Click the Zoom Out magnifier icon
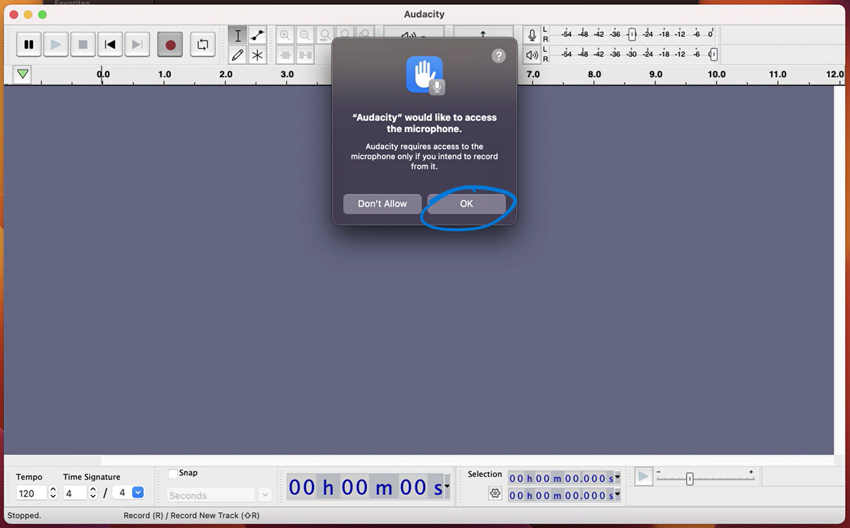850x528 pixels. pos(305,35)
